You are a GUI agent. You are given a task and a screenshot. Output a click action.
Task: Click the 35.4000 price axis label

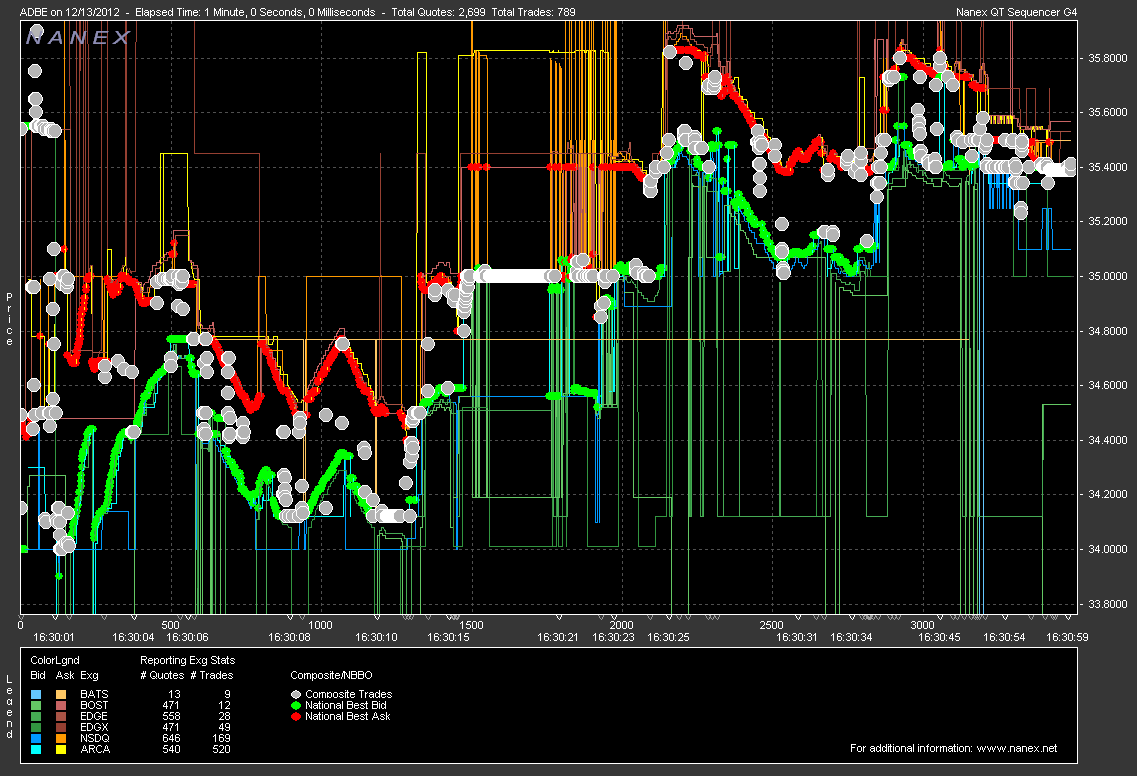coord(1108,168)
